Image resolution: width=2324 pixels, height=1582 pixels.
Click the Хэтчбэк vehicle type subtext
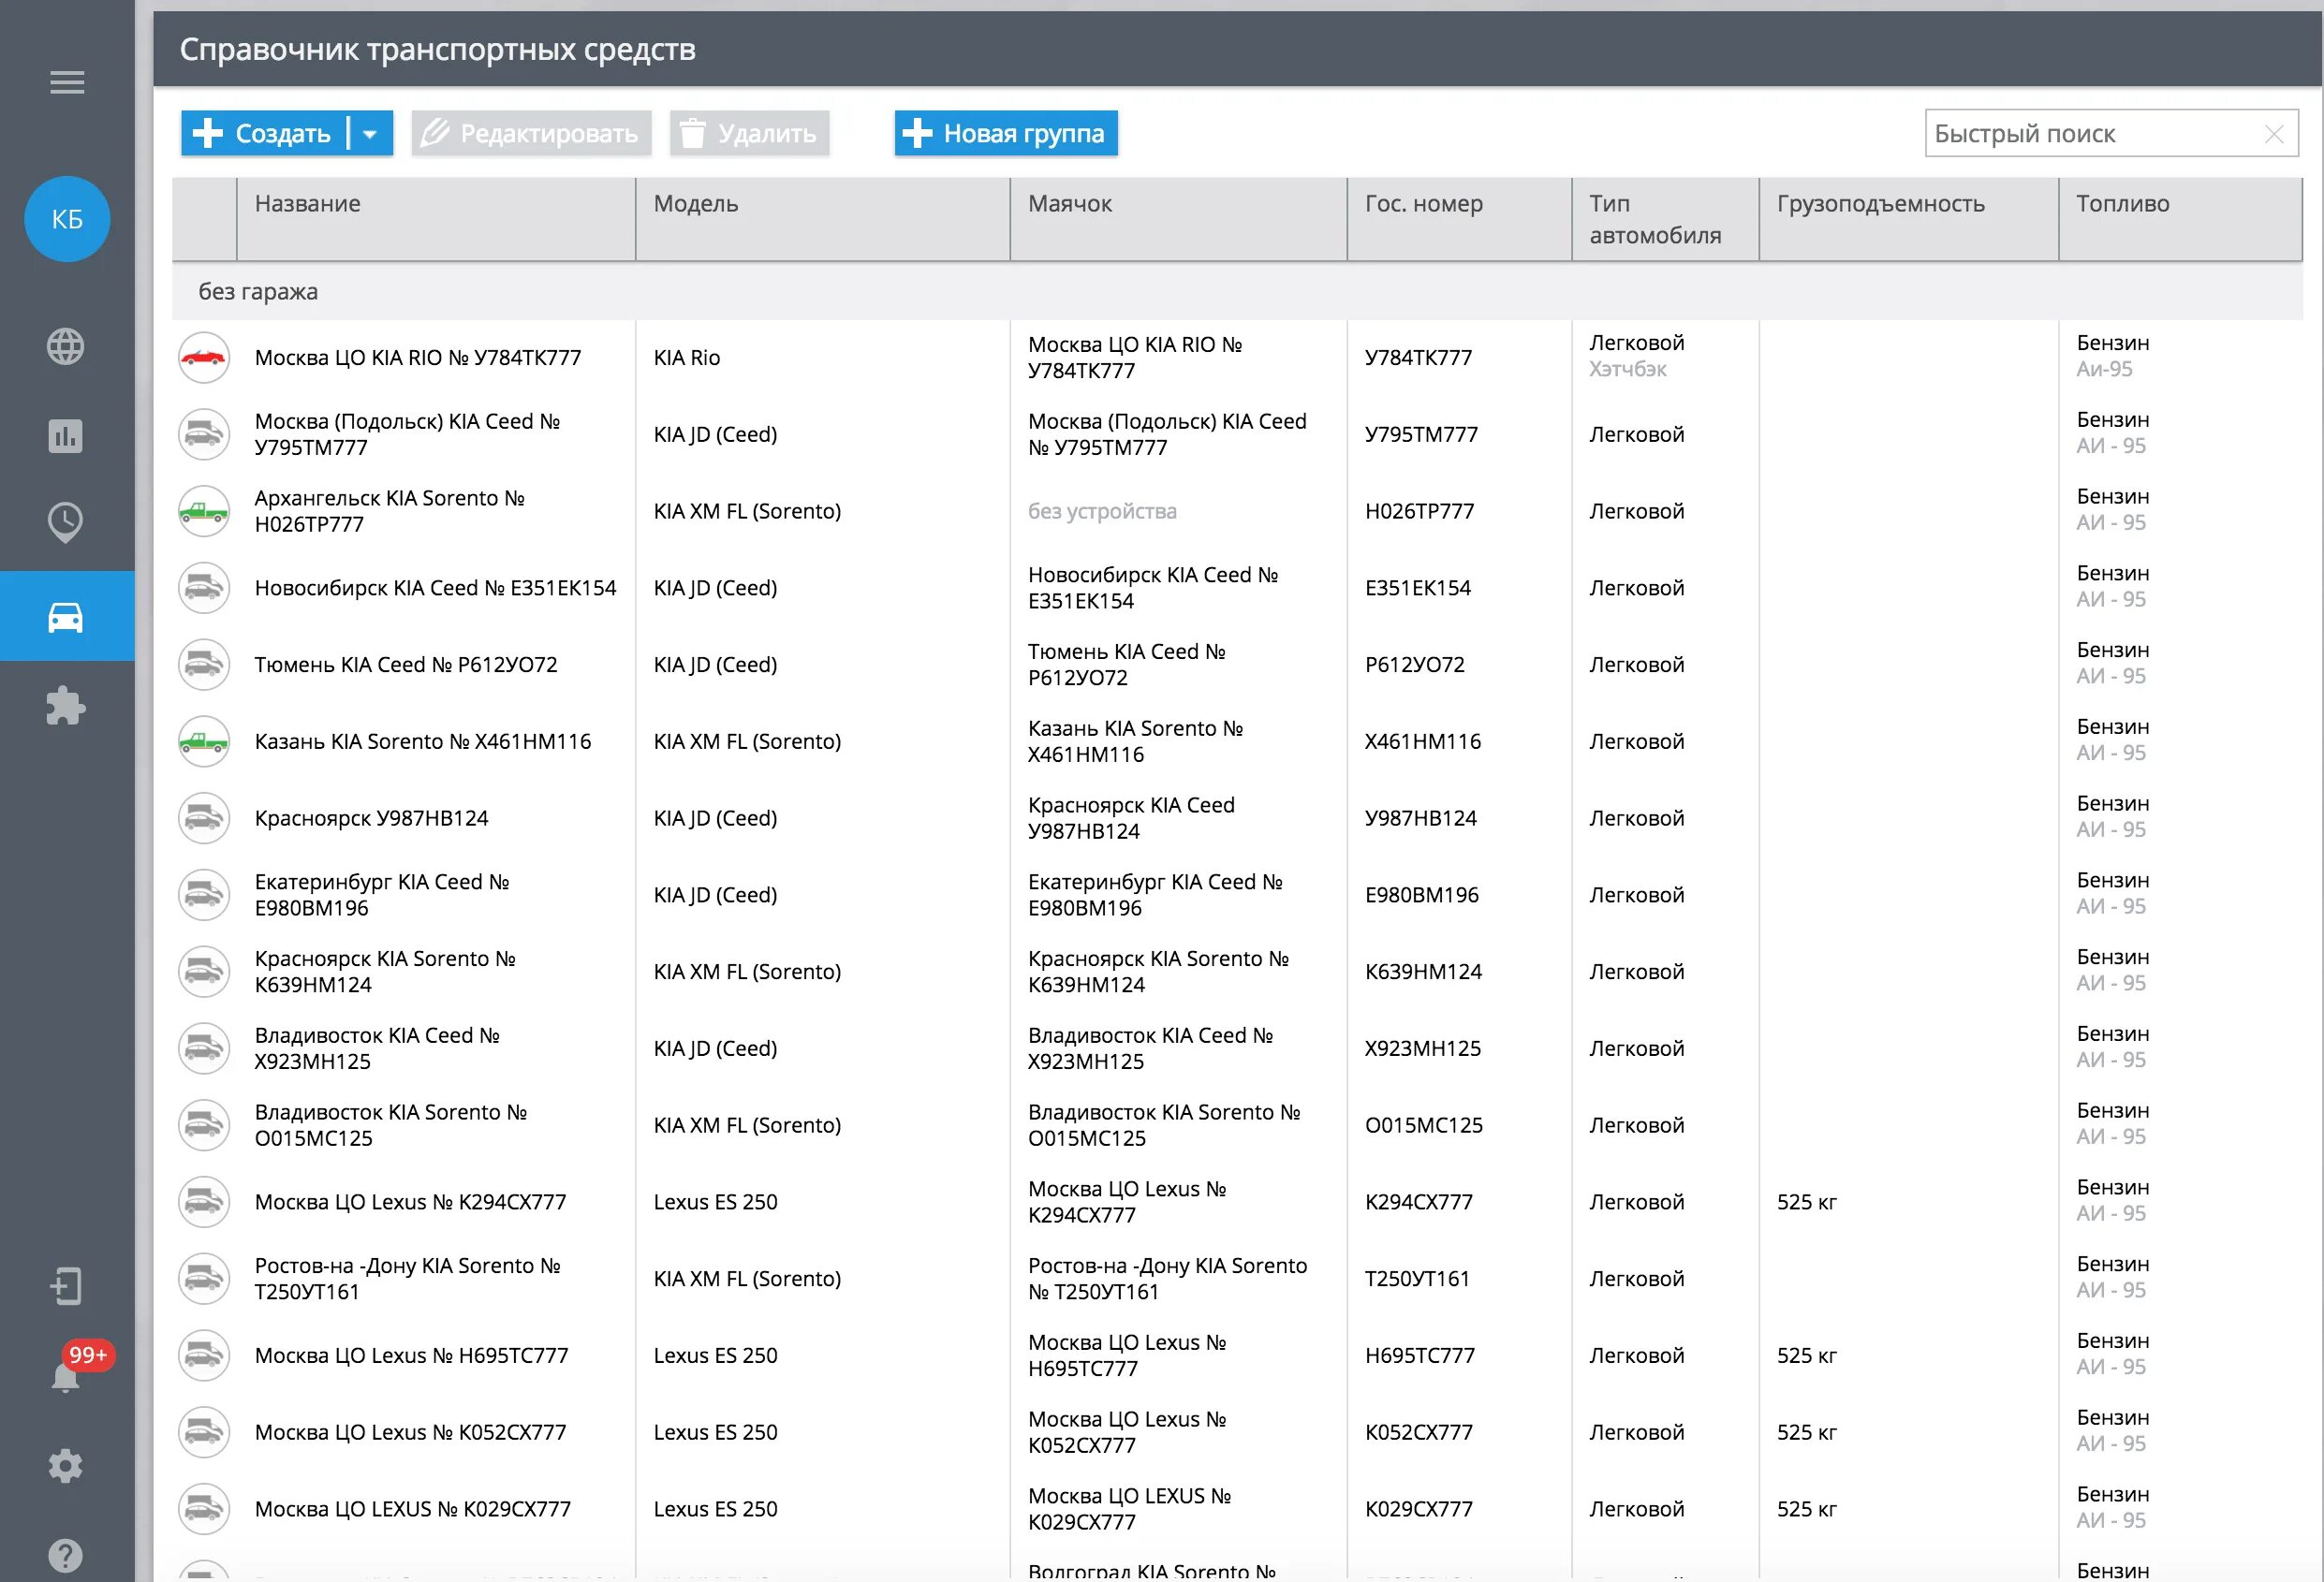1628,370
